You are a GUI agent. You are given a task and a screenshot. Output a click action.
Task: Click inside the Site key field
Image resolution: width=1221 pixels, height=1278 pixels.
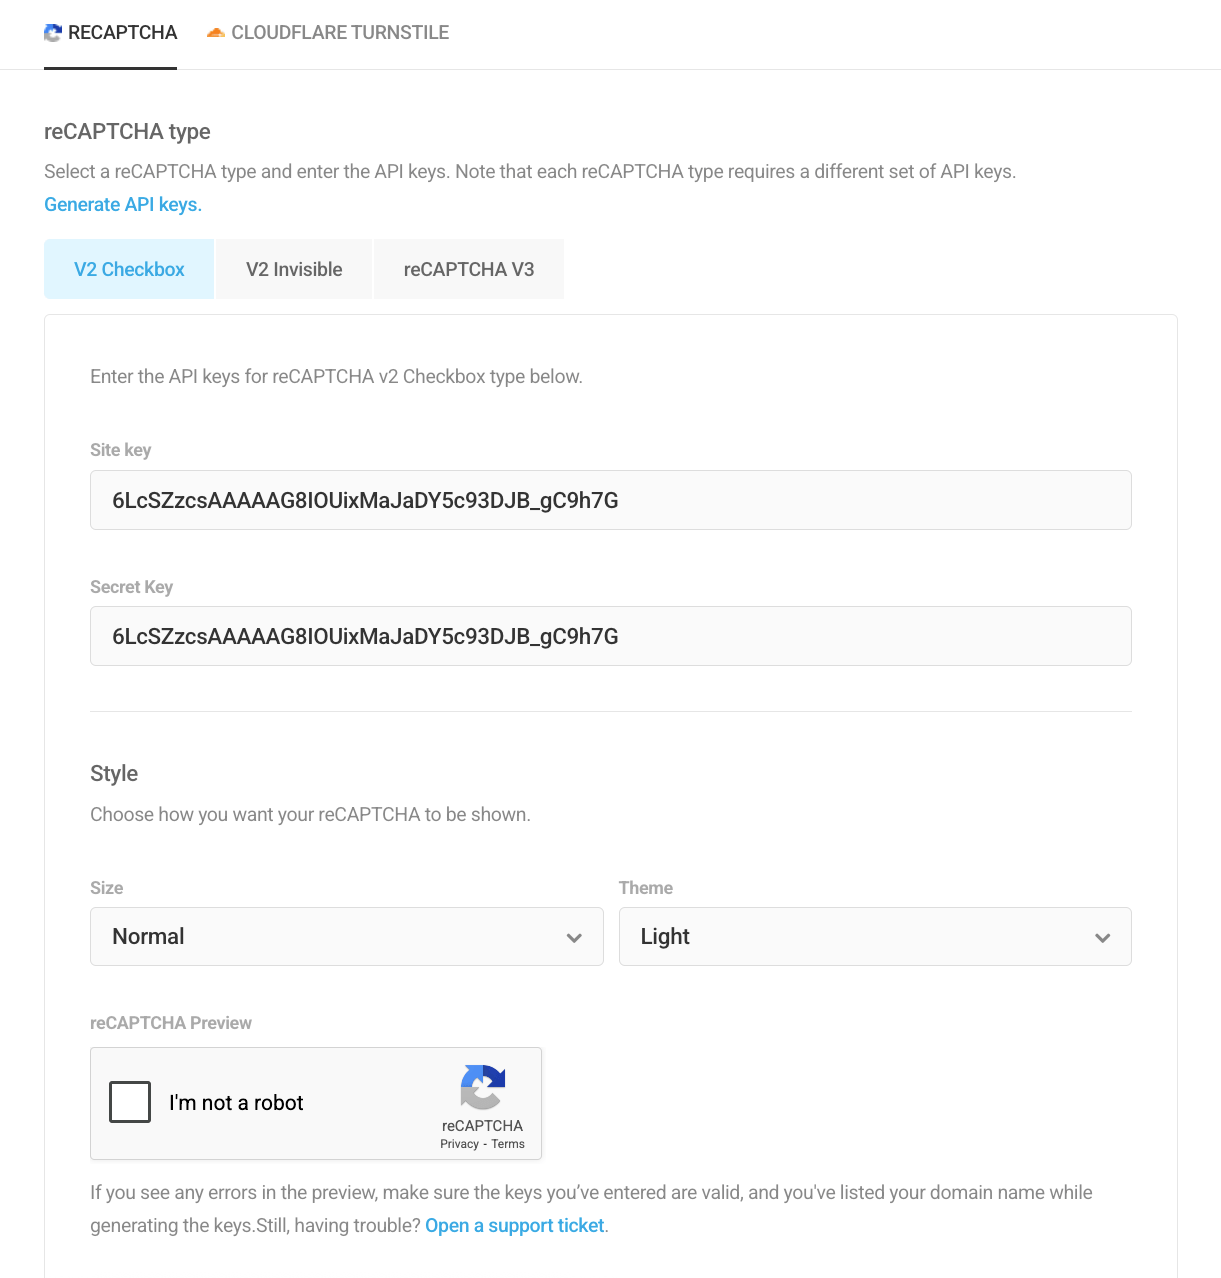(610, 500)
